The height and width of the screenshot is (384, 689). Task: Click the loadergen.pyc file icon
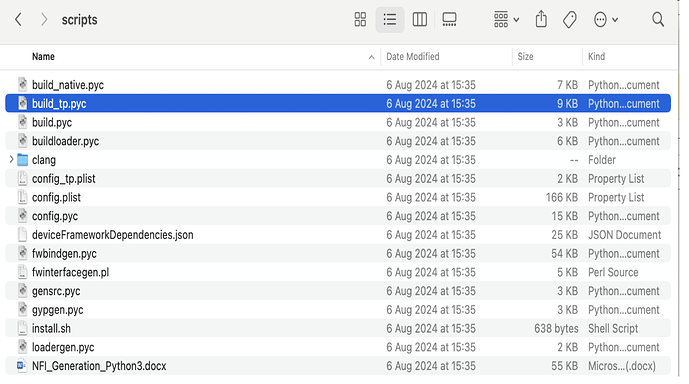(x=23, y=347)
